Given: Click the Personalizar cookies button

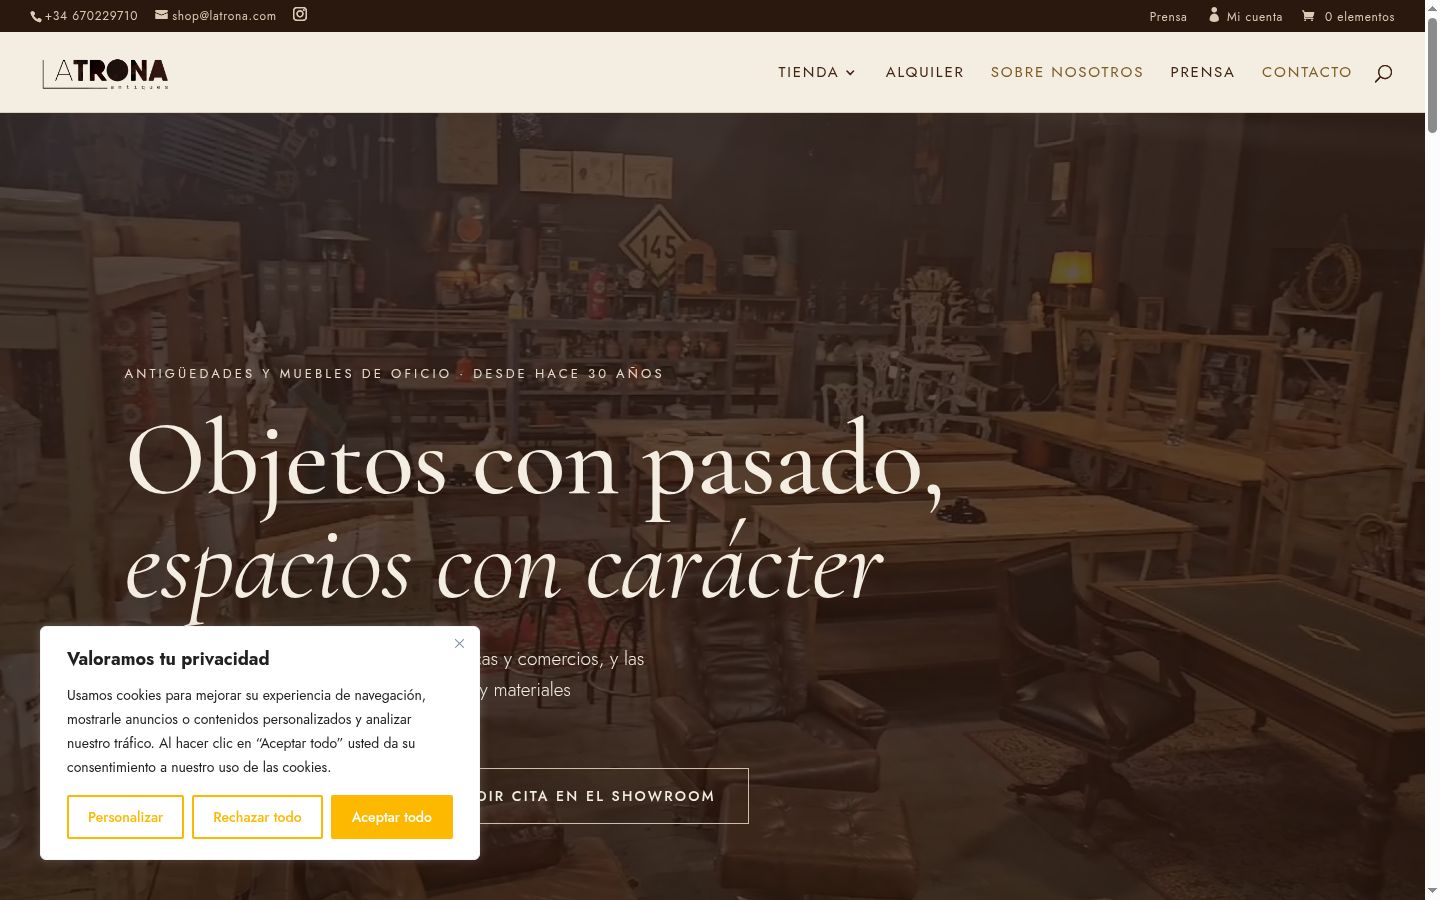Looking at the screenshot, I should [x=125, y=817].
